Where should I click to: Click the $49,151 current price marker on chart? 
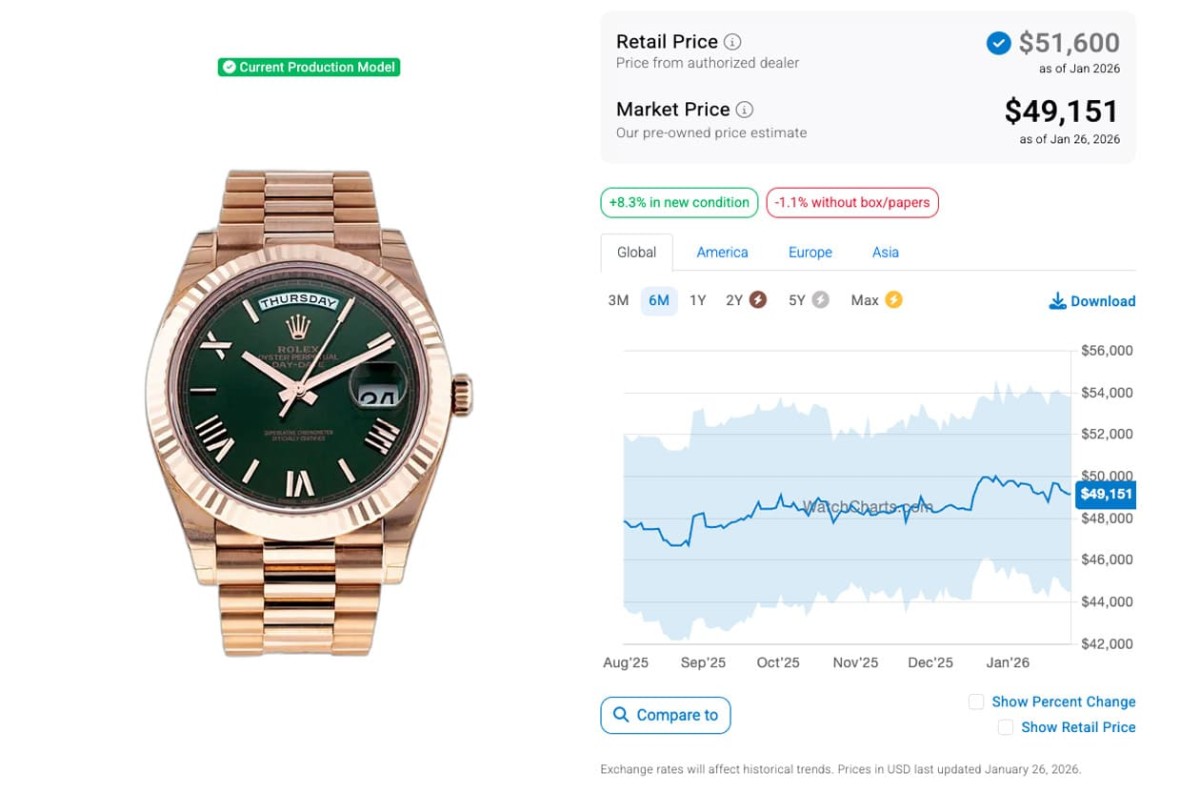coord(1105,494)
